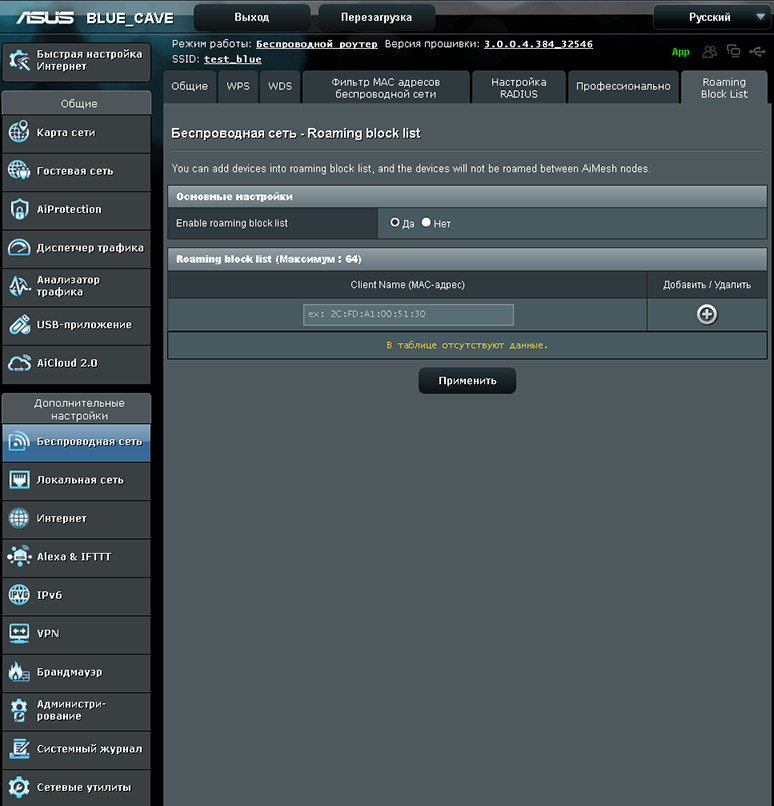This screenshot has height=806, width=774.
Task: Select Нет for roaming block list
Action: click(x=426, y=223)
